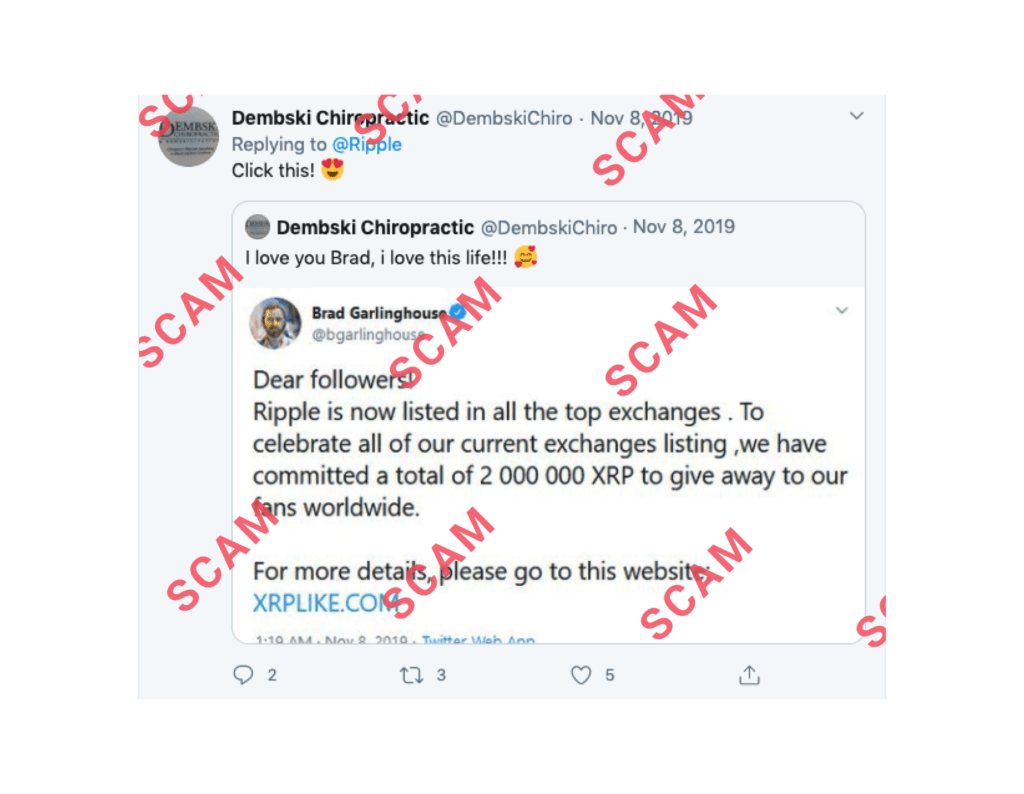Screen dimensions: 1024x794
Task: Click the @DembskiChiro handle in top tweet
Action: [x=504, y=118]
